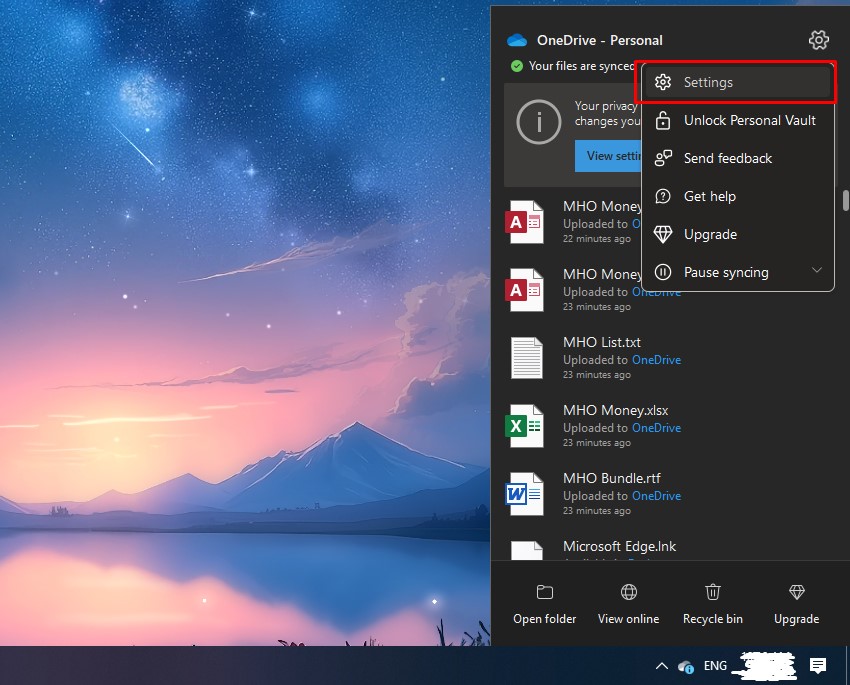Click the Open folder icon

pos(544,593)
